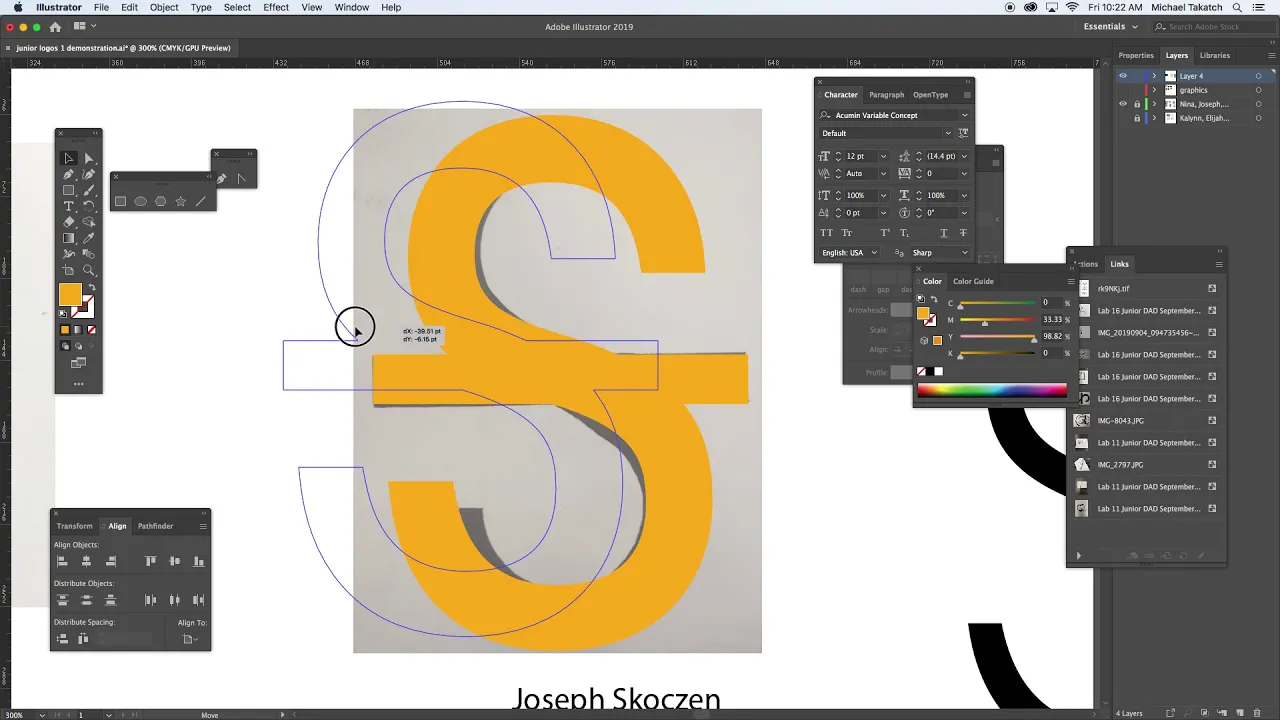Switch to the Transform tab
The image size is (1280, 720).
75,526
